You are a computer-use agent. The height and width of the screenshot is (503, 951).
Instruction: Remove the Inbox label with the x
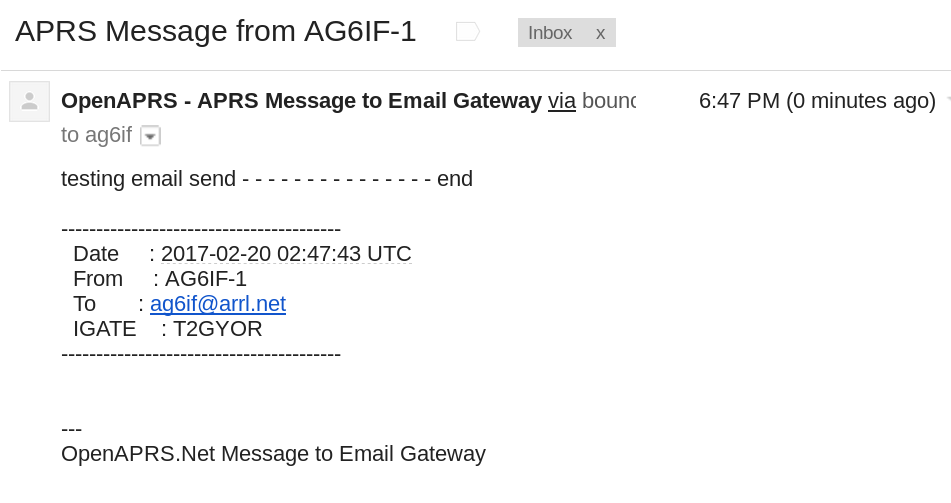point(600,33)
